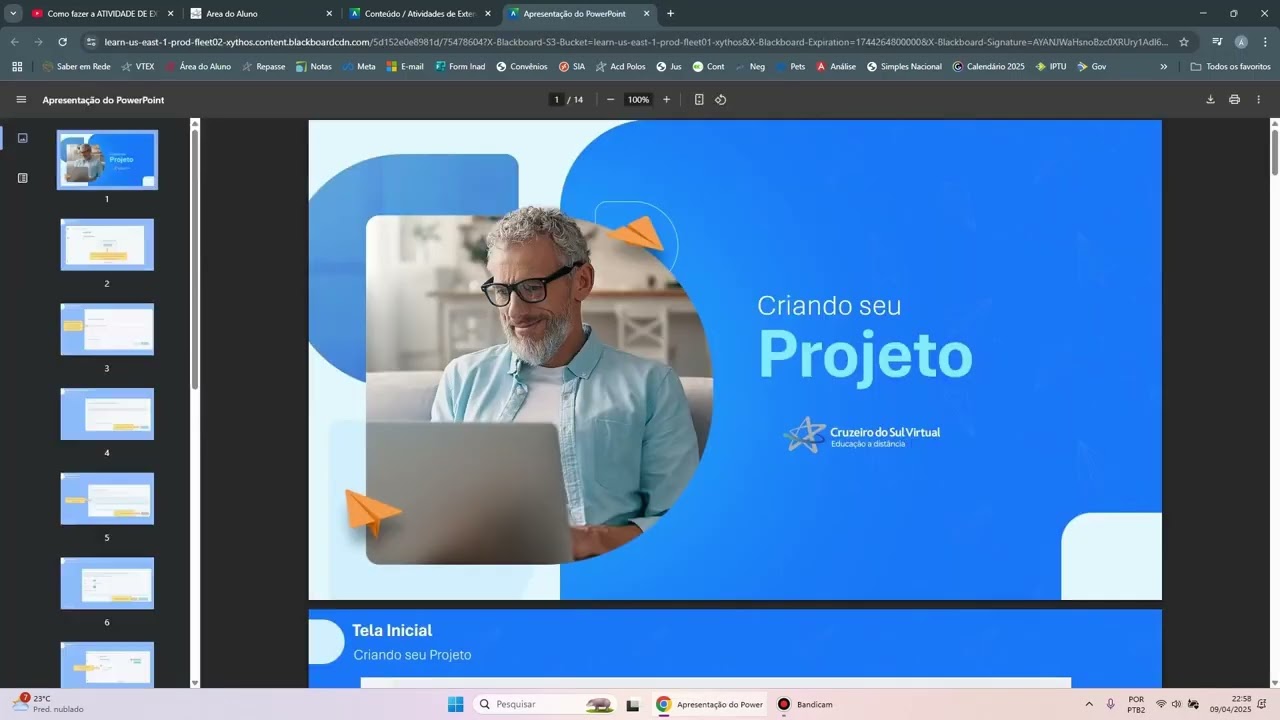1280x720 pixels.
Task: Click the fit to page icon
Action: 699,100
